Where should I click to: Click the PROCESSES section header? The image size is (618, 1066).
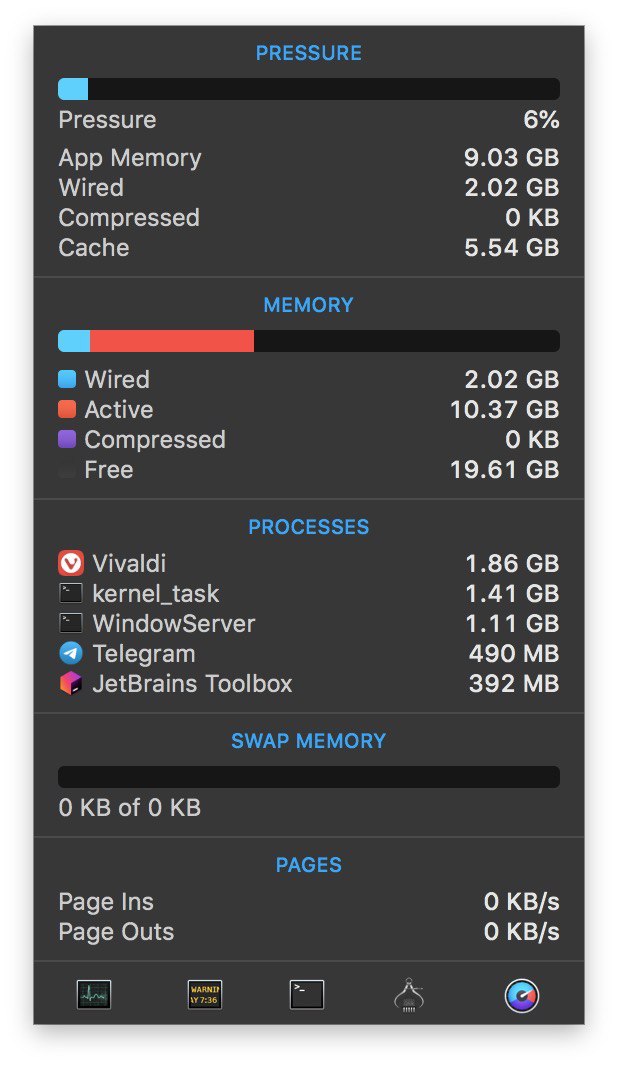(x=309, y=527)
